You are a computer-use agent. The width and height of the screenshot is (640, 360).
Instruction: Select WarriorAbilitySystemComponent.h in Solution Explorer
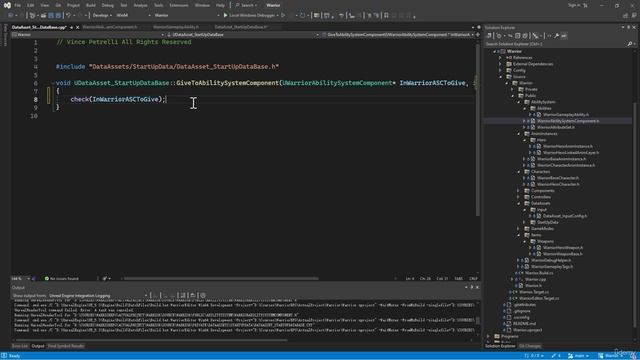coord(568,121)
